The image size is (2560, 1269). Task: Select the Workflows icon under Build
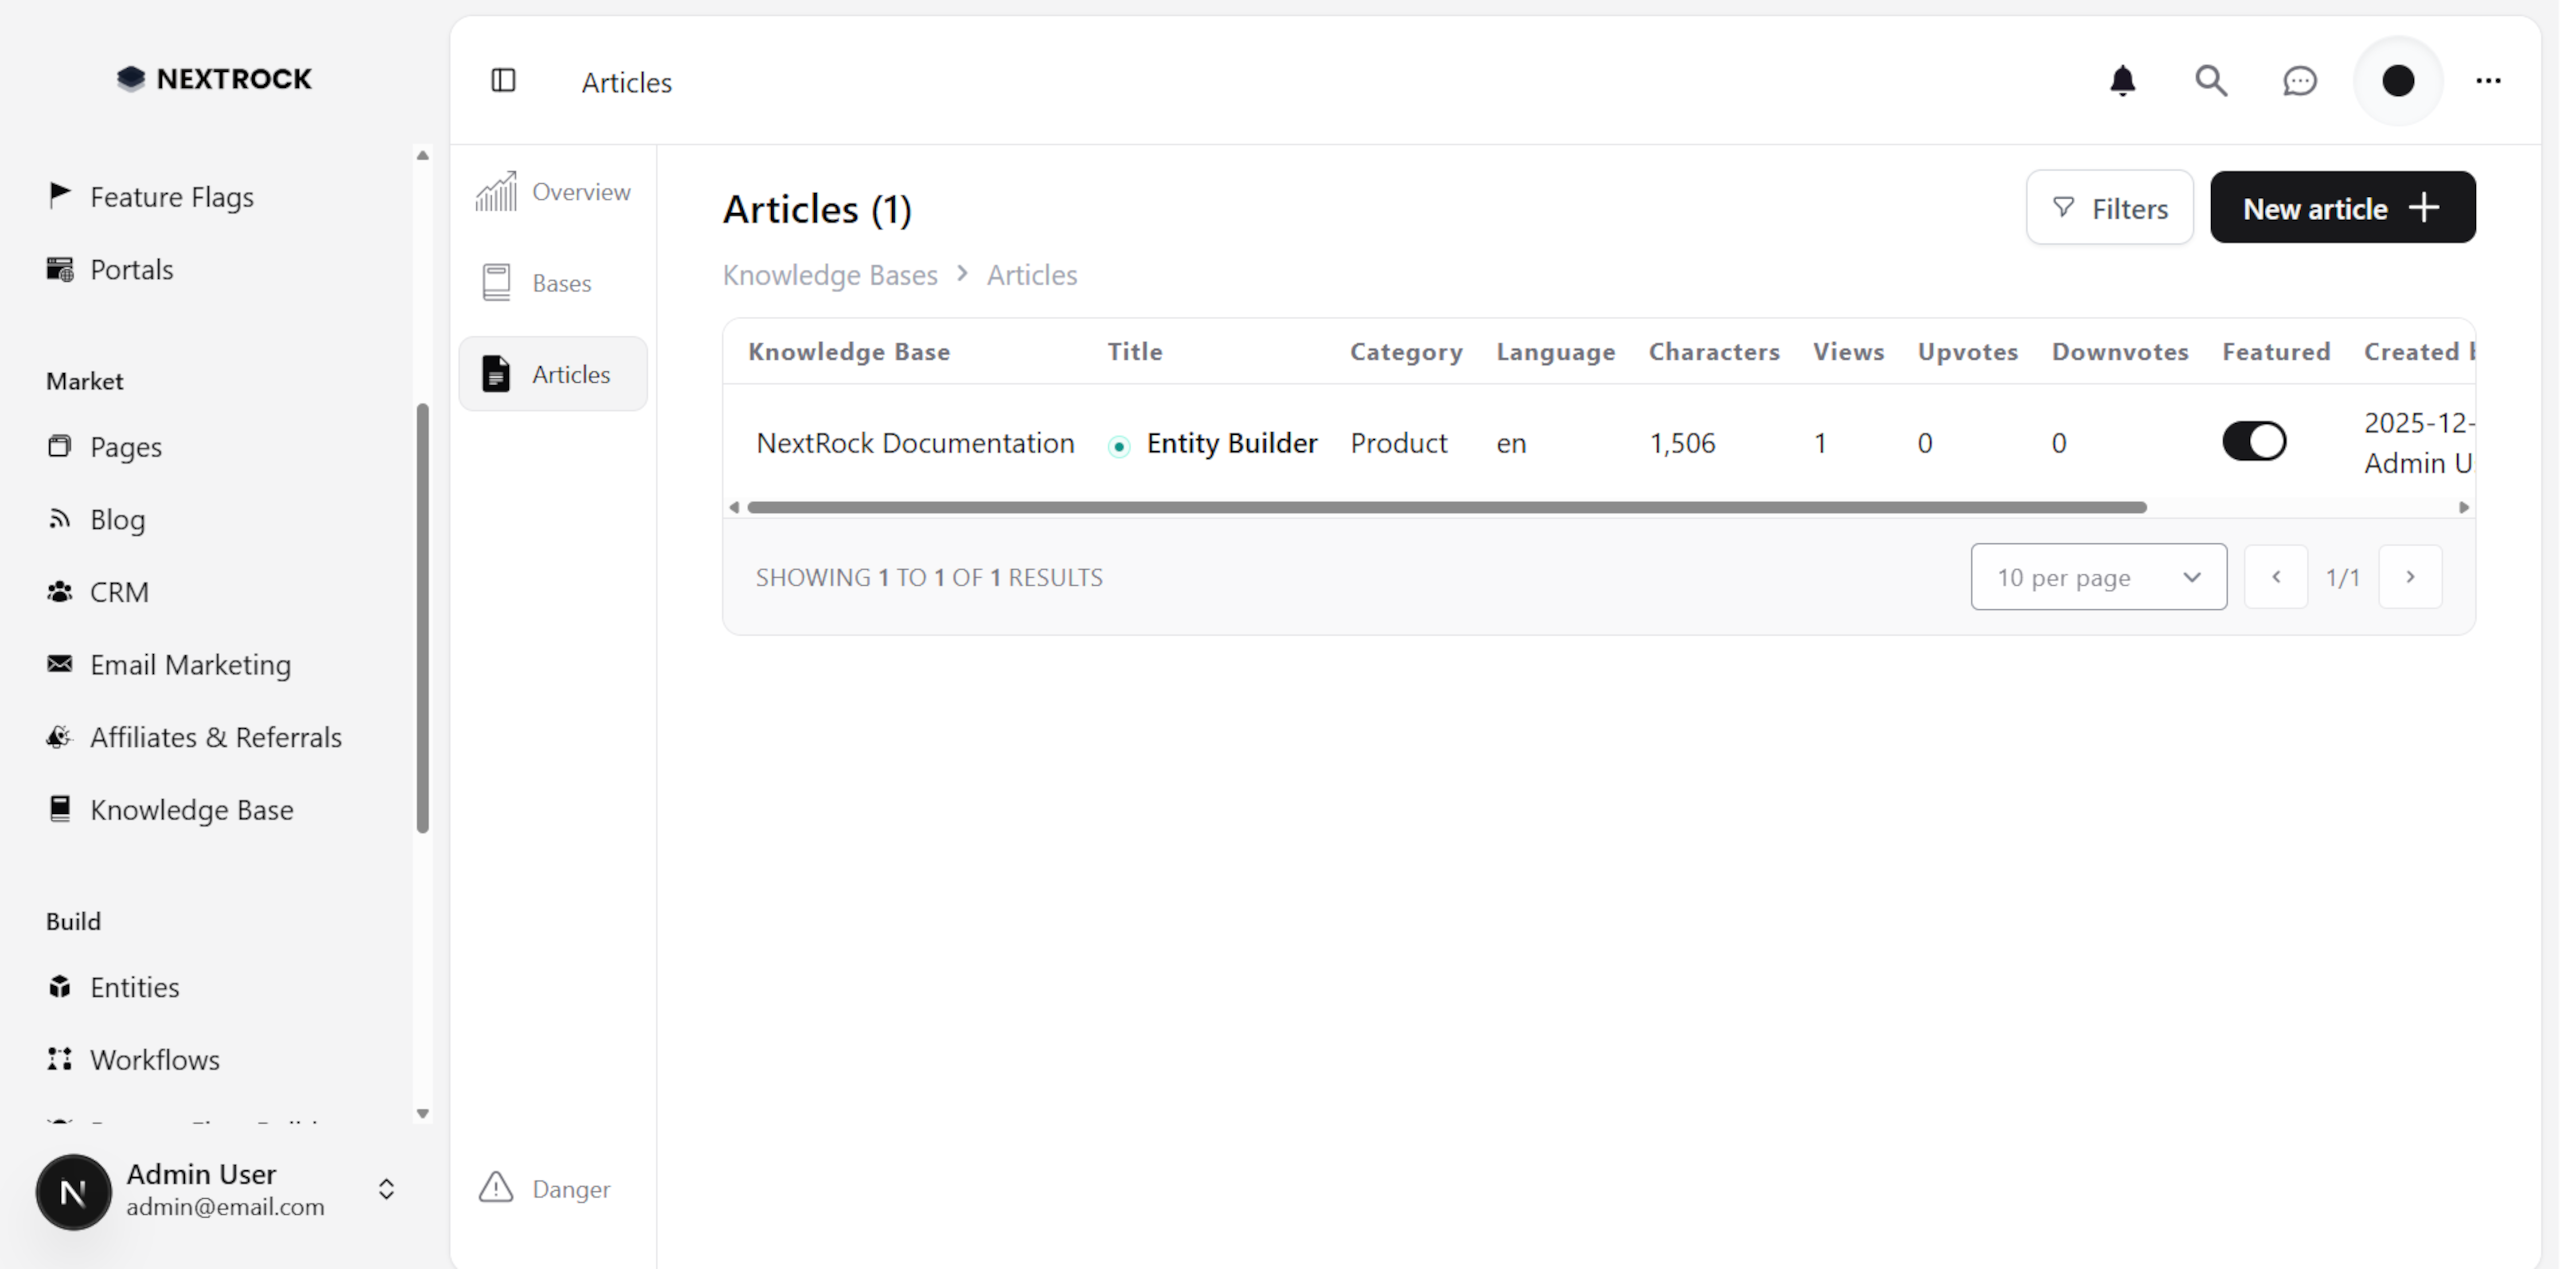pos(60,1060)
